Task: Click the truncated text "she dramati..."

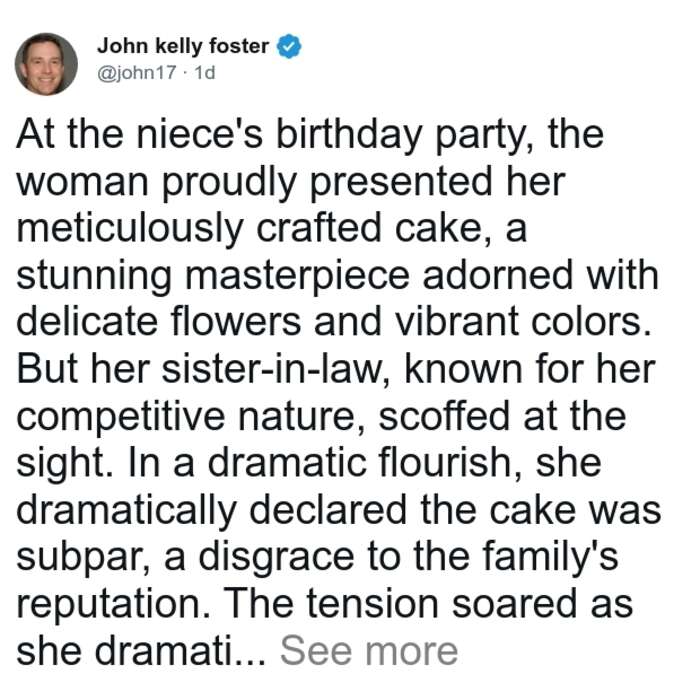Action: pos(141,651)
